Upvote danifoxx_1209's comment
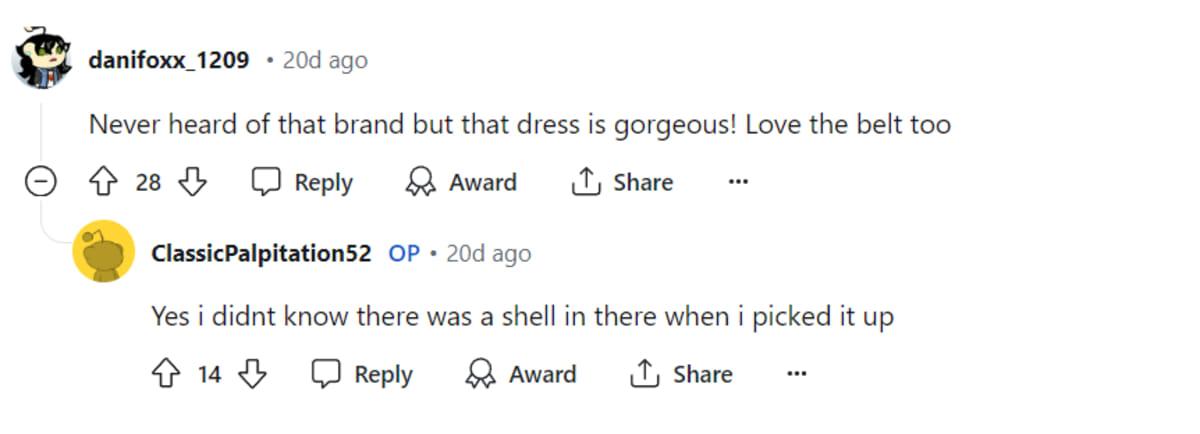Screen dimensions: 1200x434 (x=104, y=182)
